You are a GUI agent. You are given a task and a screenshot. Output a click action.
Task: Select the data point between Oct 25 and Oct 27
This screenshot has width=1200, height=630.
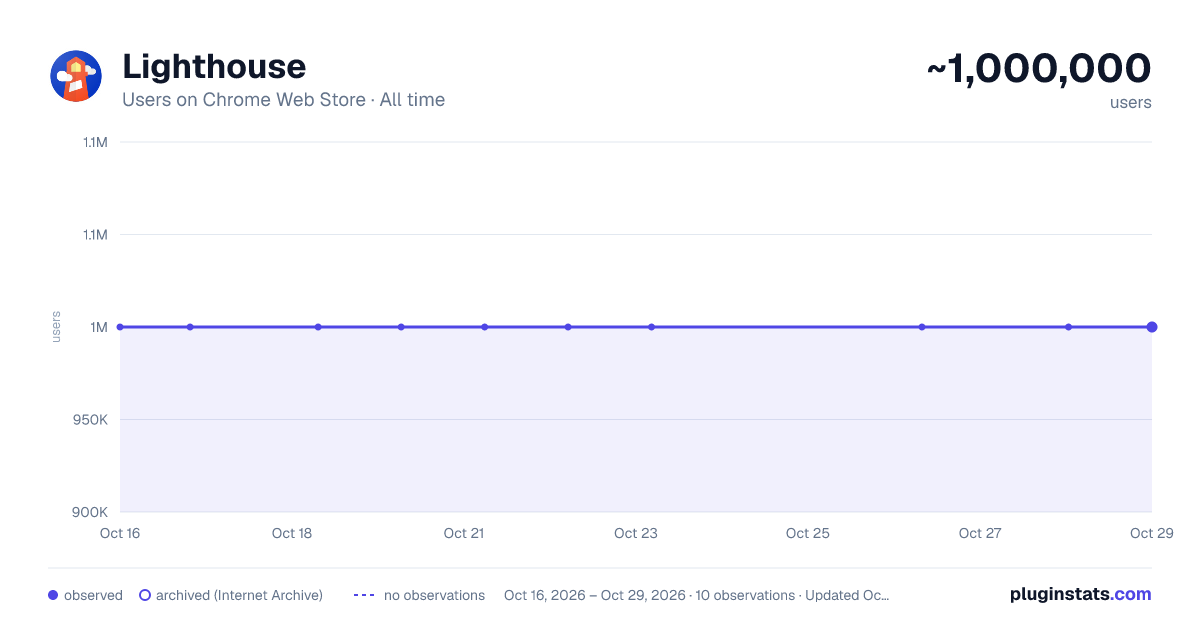point(922,327)
